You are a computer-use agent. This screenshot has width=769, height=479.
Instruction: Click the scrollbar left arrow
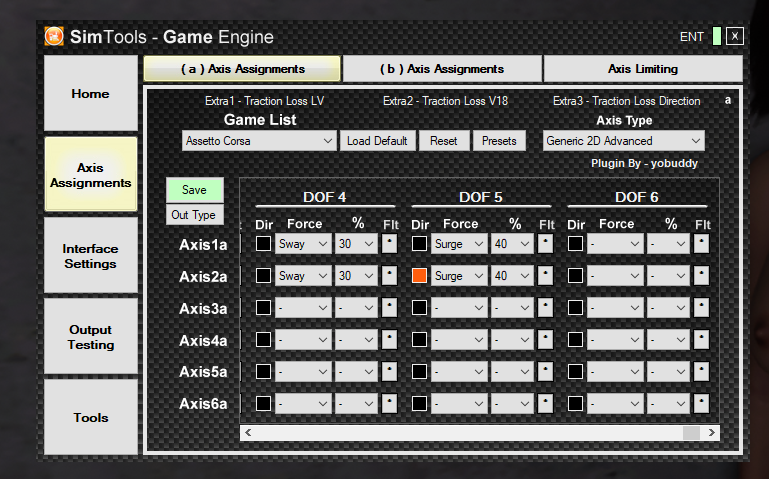[x=248, y=432]
